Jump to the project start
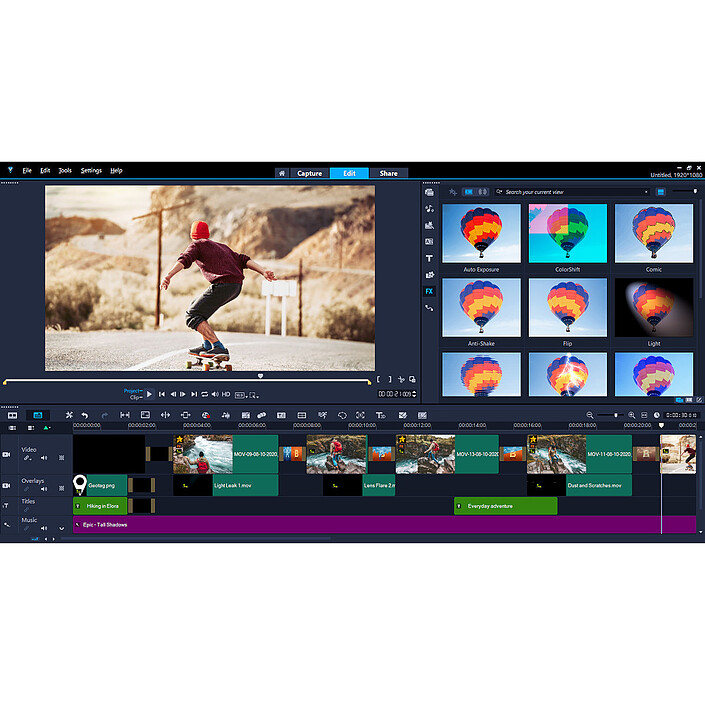This screenshot has height=705, width=705. (x=162, y=394)
